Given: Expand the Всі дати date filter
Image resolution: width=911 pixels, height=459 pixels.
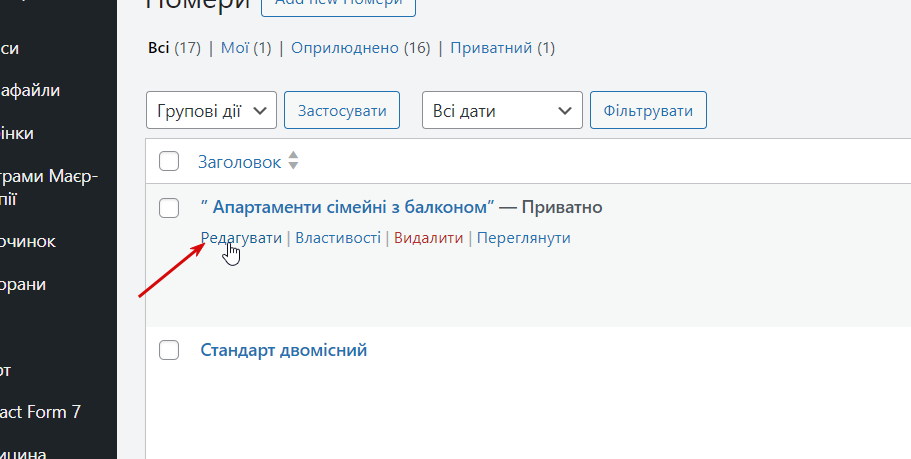Looking at the screenshot, I should point(502,111).
